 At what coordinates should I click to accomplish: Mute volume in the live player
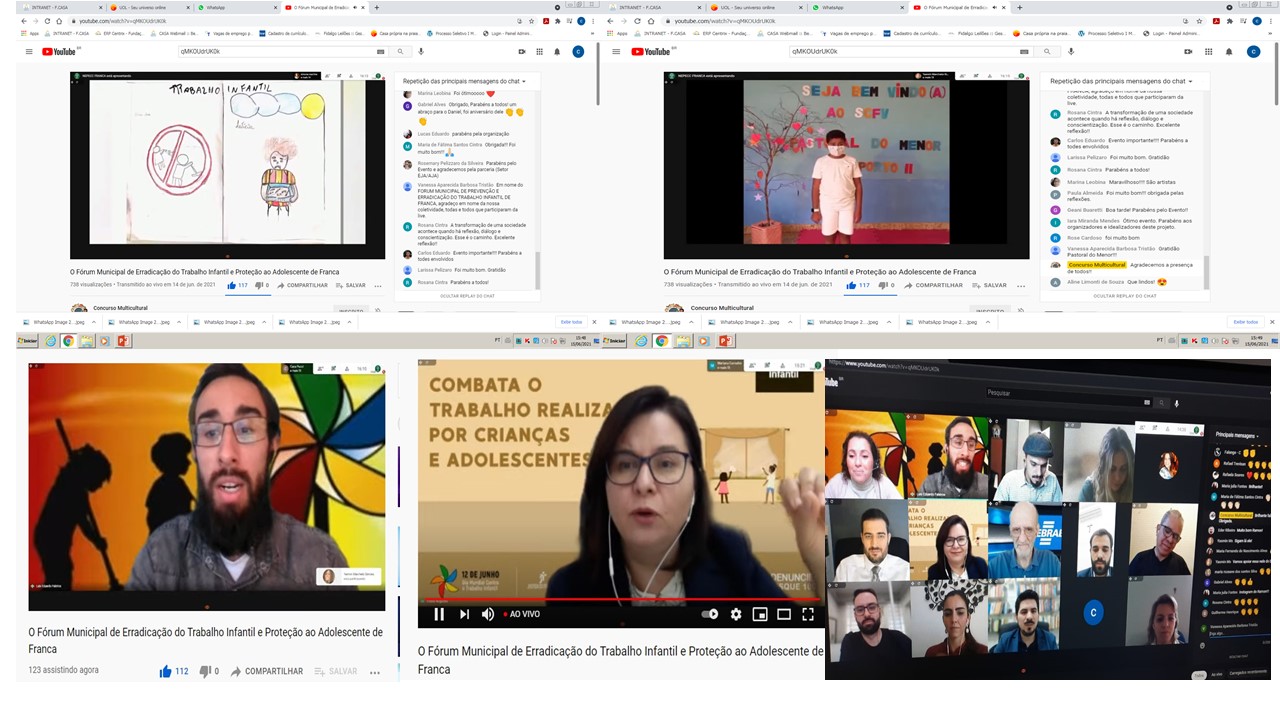point(488,614)
